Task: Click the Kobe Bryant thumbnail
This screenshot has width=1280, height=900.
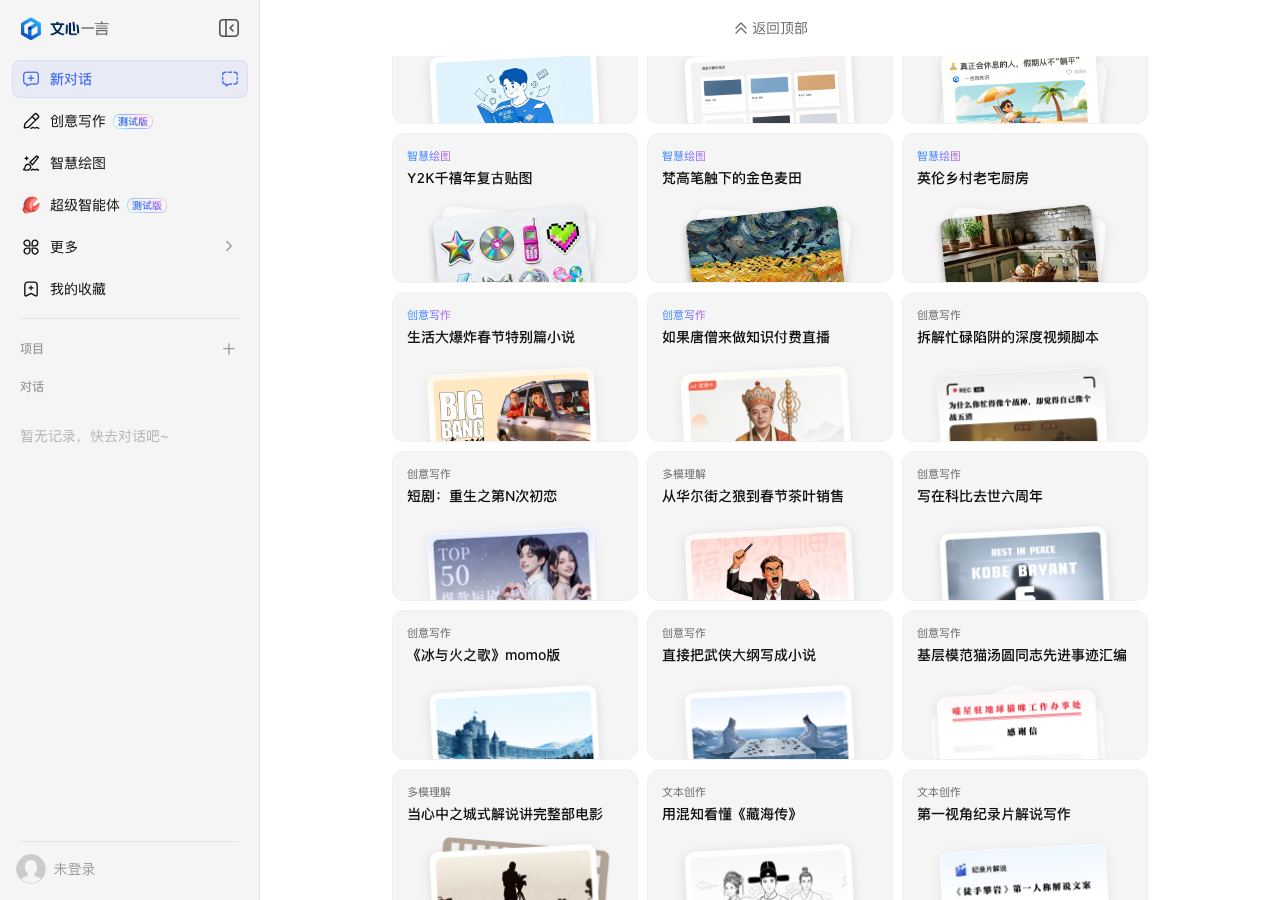Action: 1025,564
